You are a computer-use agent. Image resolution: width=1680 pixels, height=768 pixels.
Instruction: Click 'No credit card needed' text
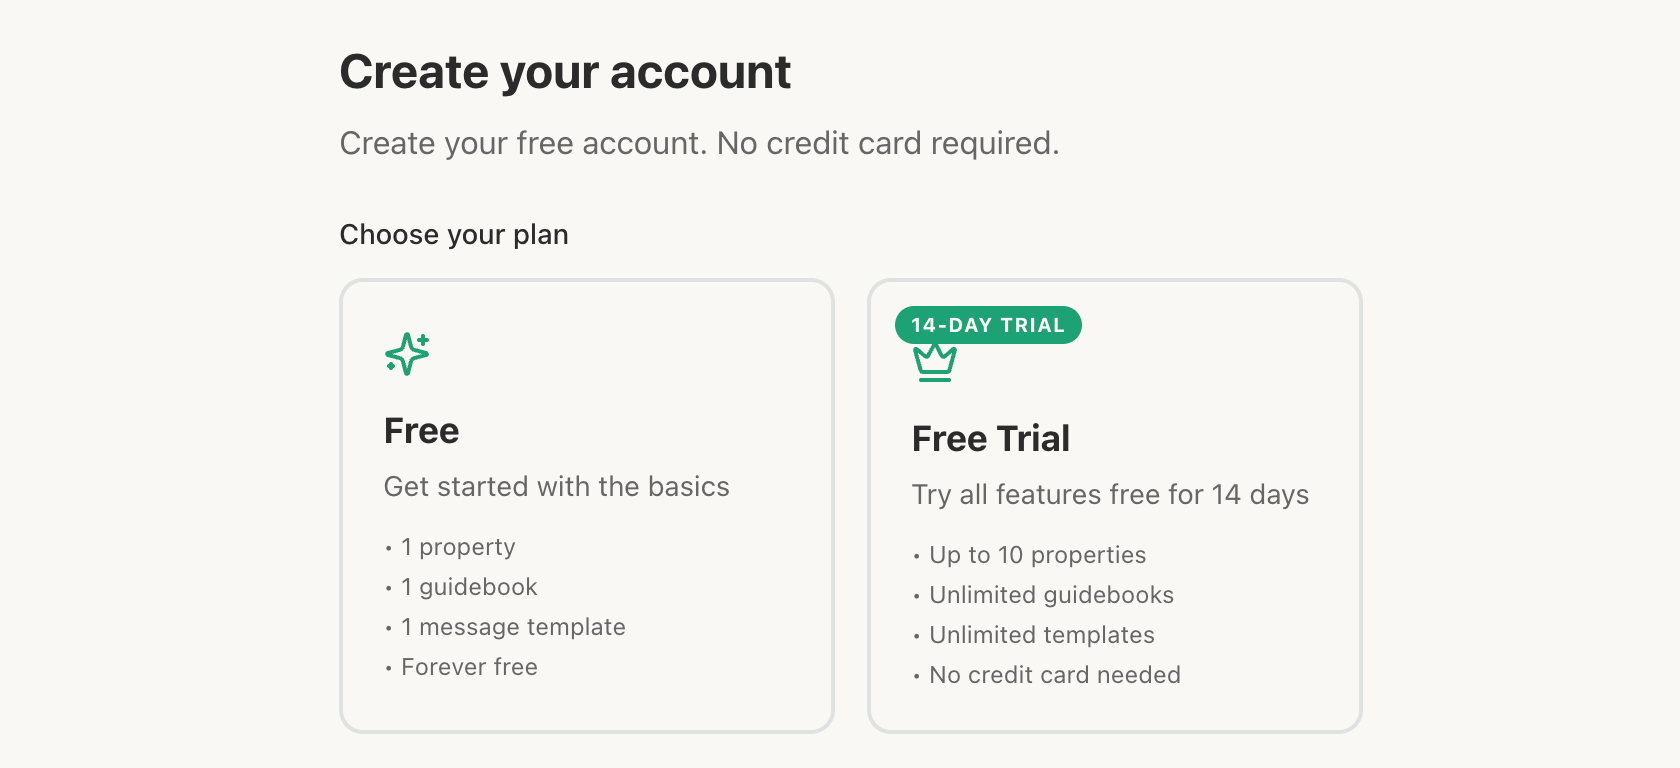coord(1054,675)
